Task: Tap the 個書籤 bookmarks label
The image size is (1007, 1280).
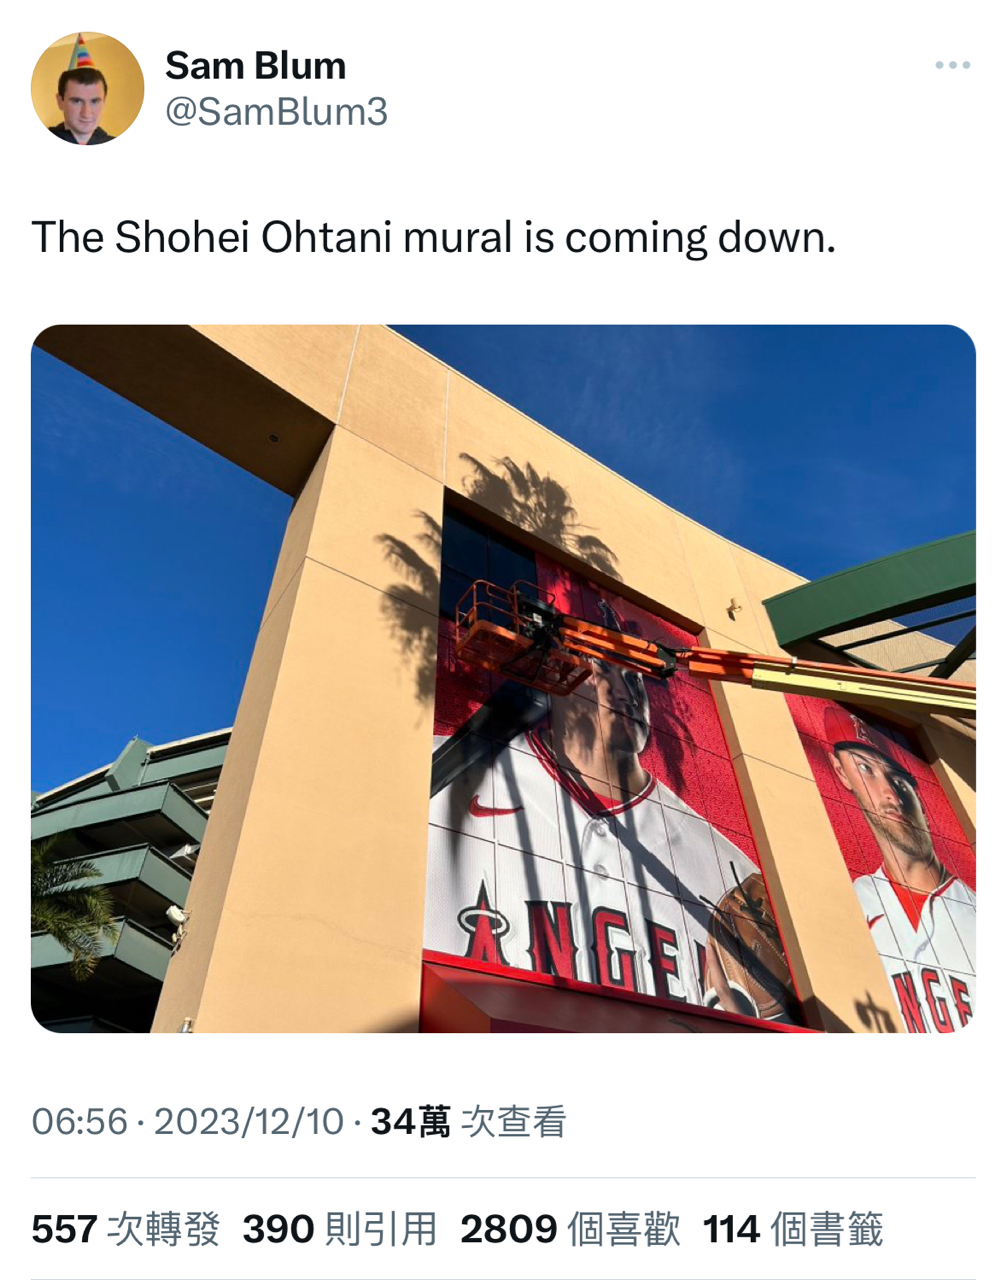Action: (x=827, y=1229)
